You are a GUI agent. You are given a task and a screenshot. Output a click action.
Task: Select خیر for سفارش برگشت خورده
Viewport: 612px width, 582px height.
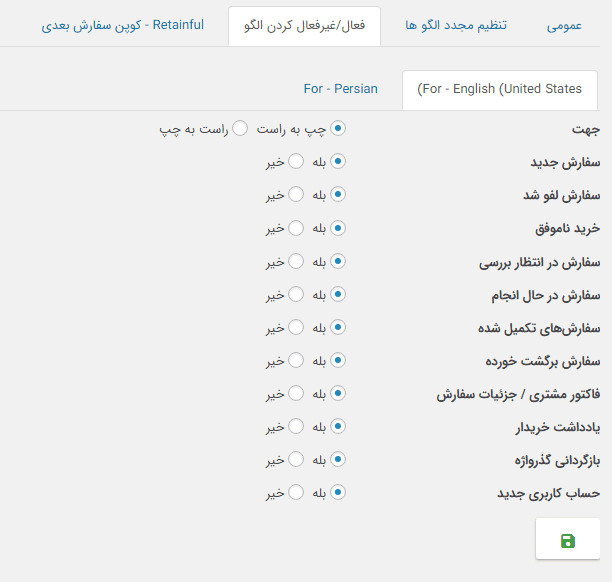coord(296,360)
